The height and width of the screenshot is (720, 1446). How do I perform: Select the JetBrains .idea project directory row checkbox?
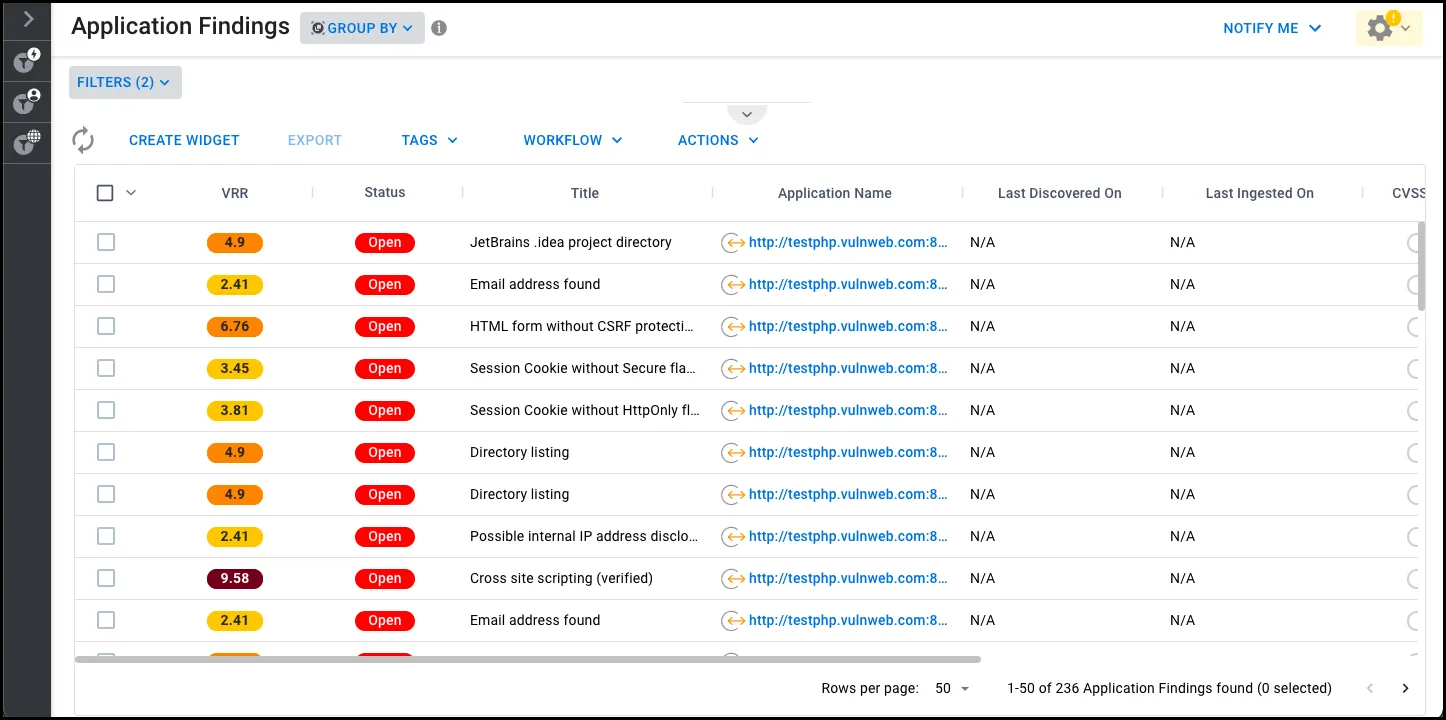click(x=106, y=243)
